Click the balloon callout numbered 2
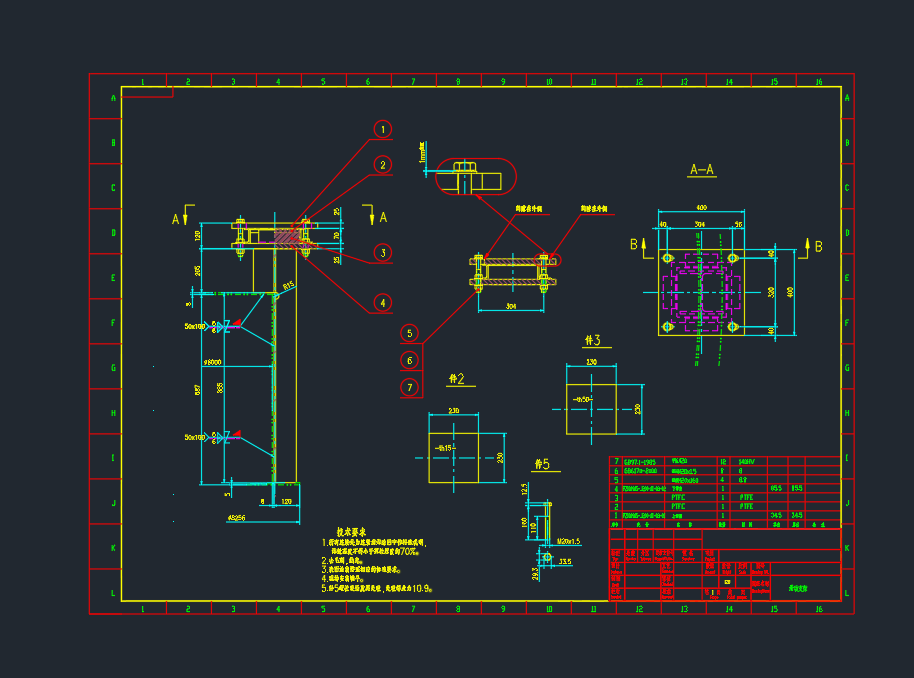Screen dimensions: 914x678 tap(382, 165)
